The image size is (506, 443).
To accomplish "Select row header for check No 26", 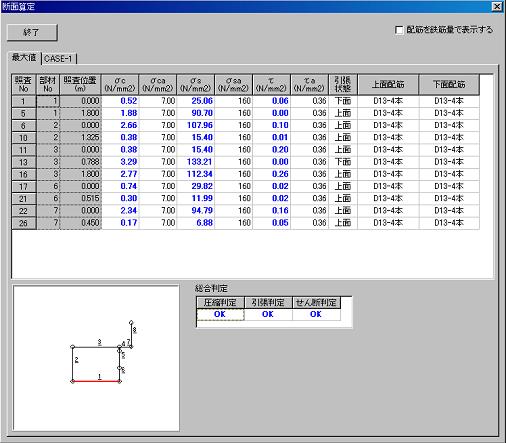I will coord(23,223).
